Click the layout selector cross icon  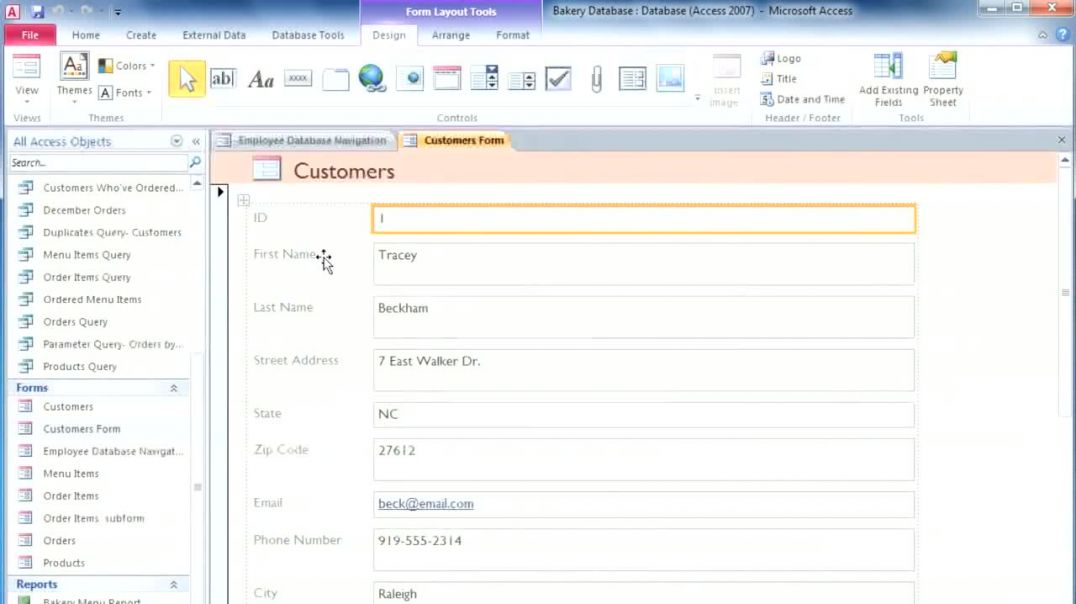(x=244, y=200)
